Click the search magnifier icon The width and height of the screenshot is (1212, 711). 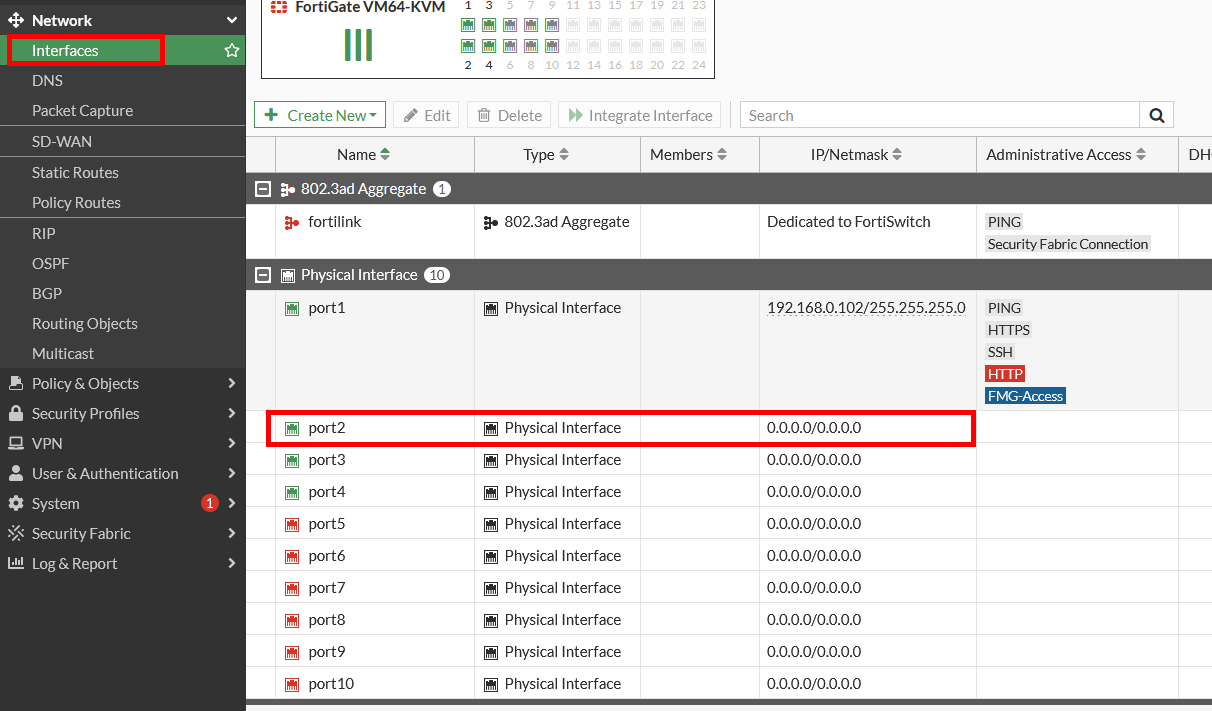coord(1156,115)
